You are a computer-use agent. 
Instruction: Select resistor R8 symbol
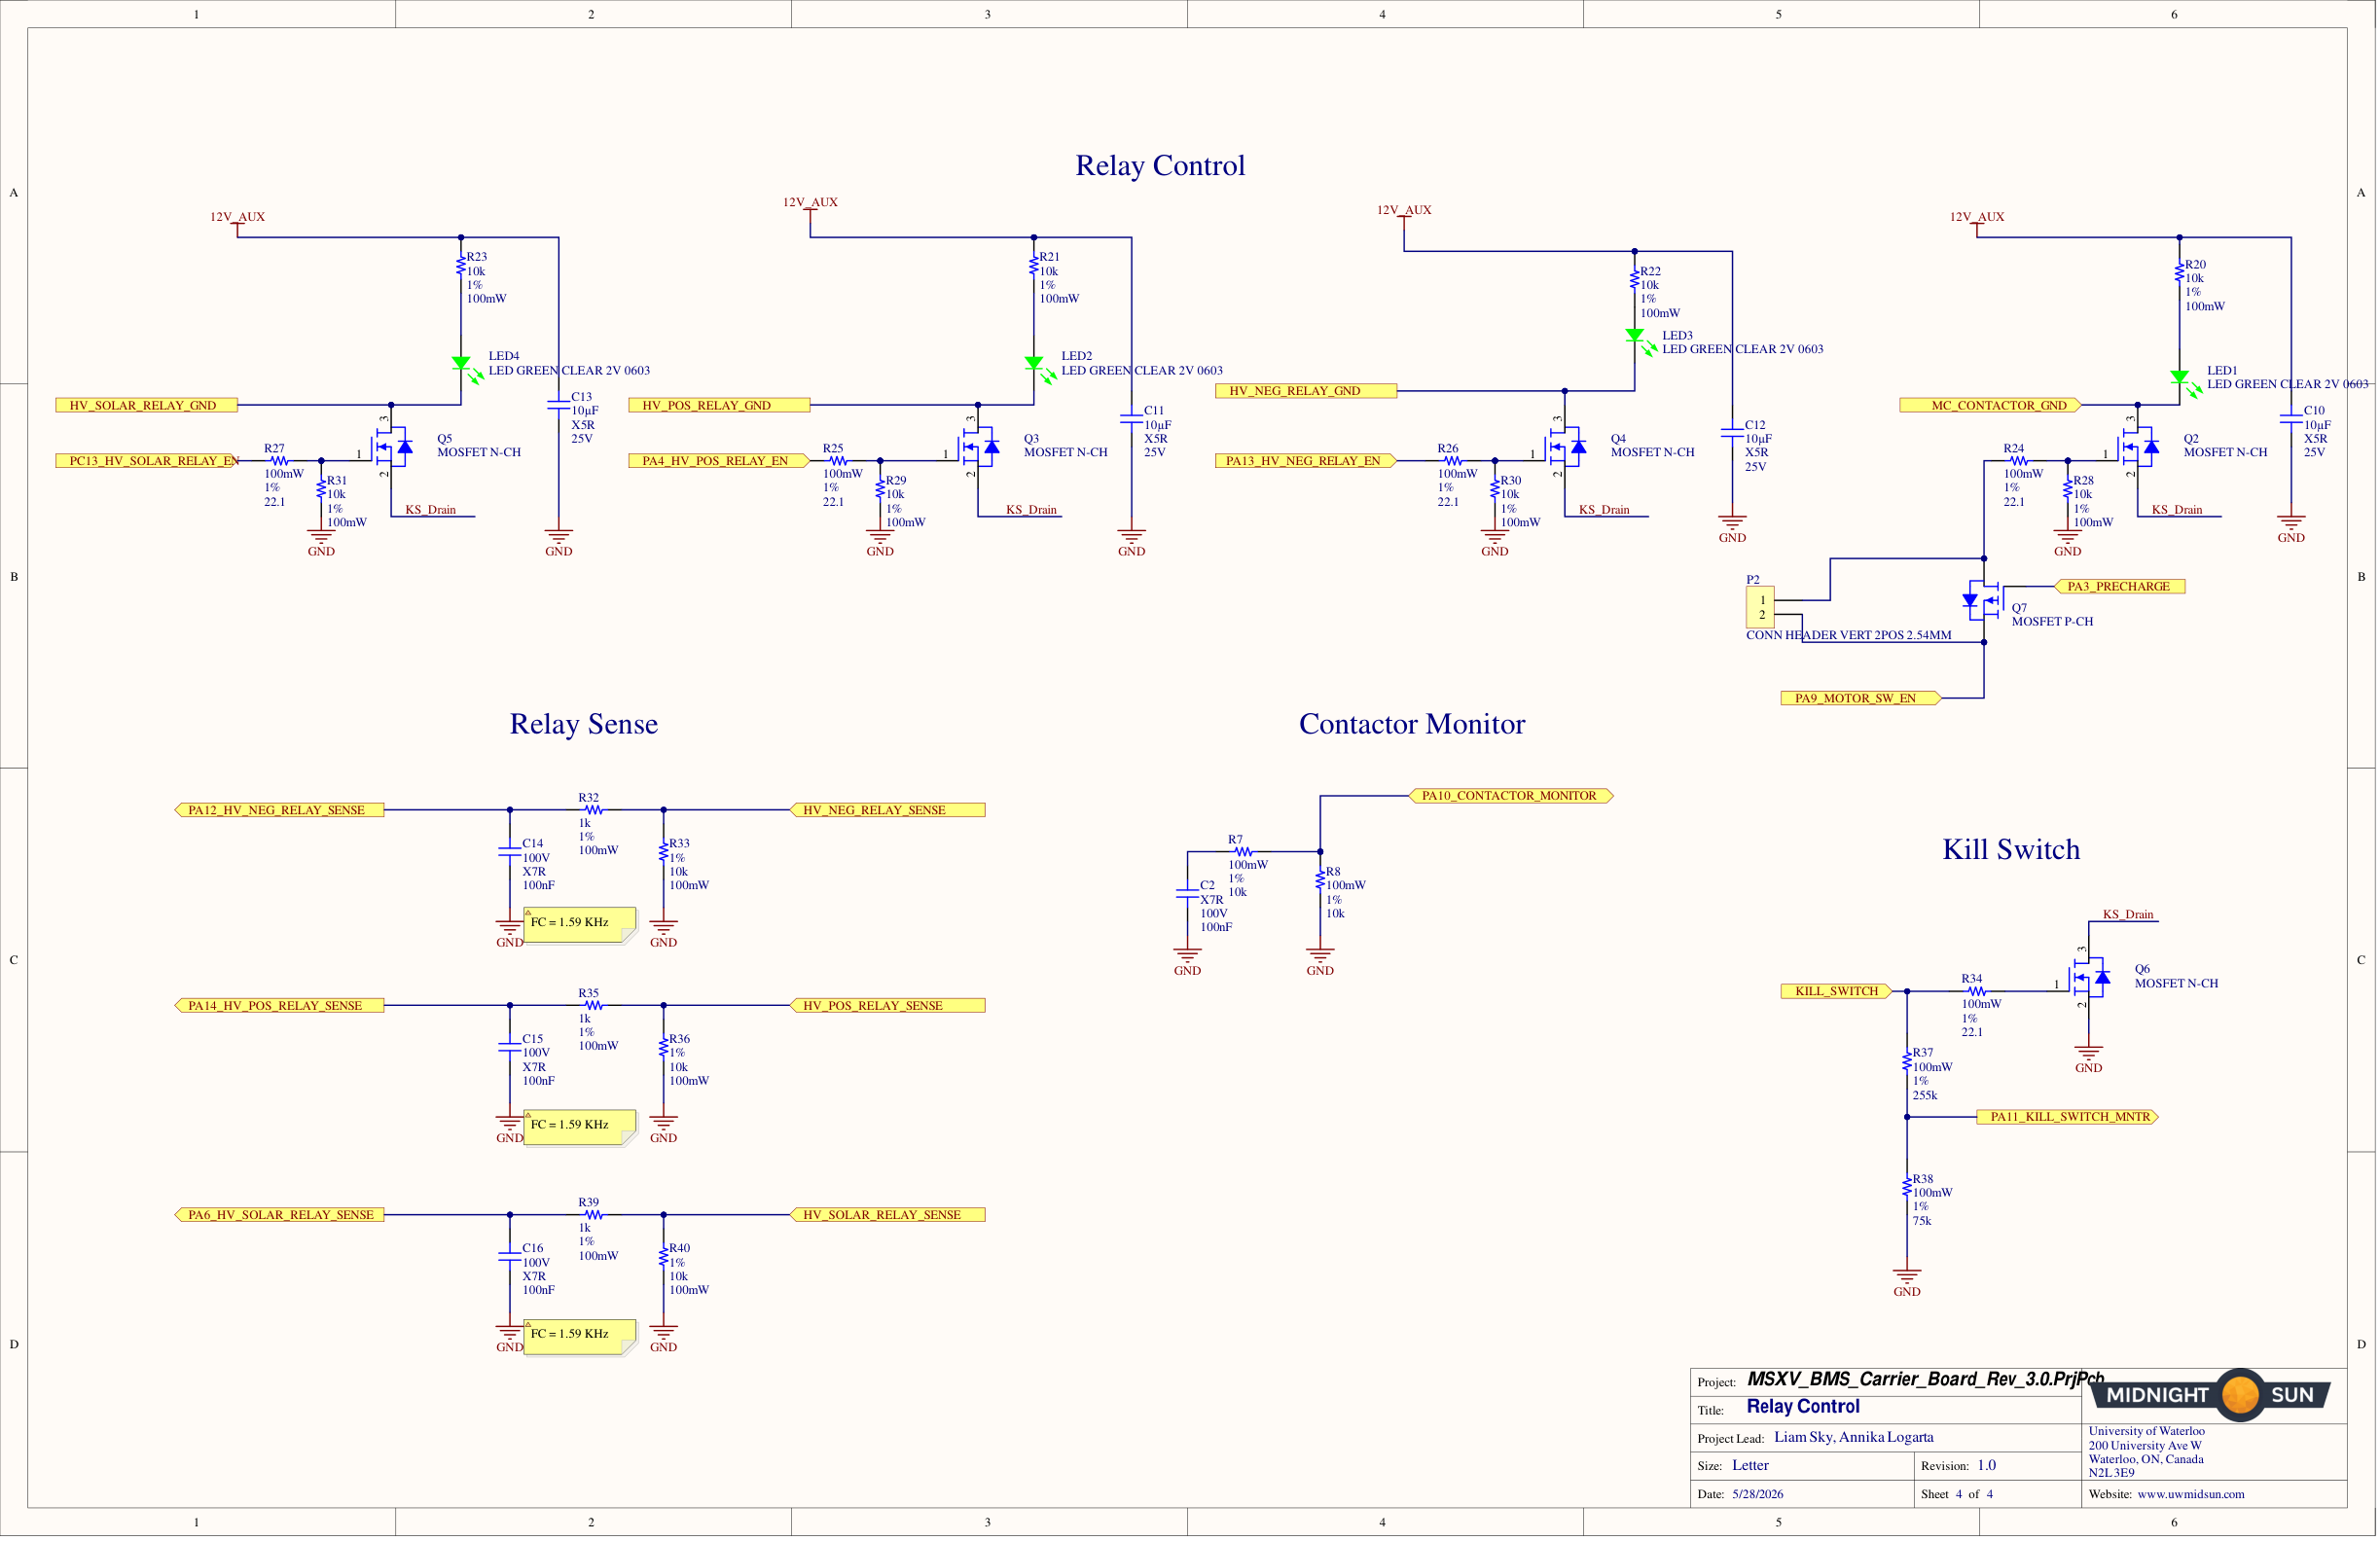[1320, 880]
